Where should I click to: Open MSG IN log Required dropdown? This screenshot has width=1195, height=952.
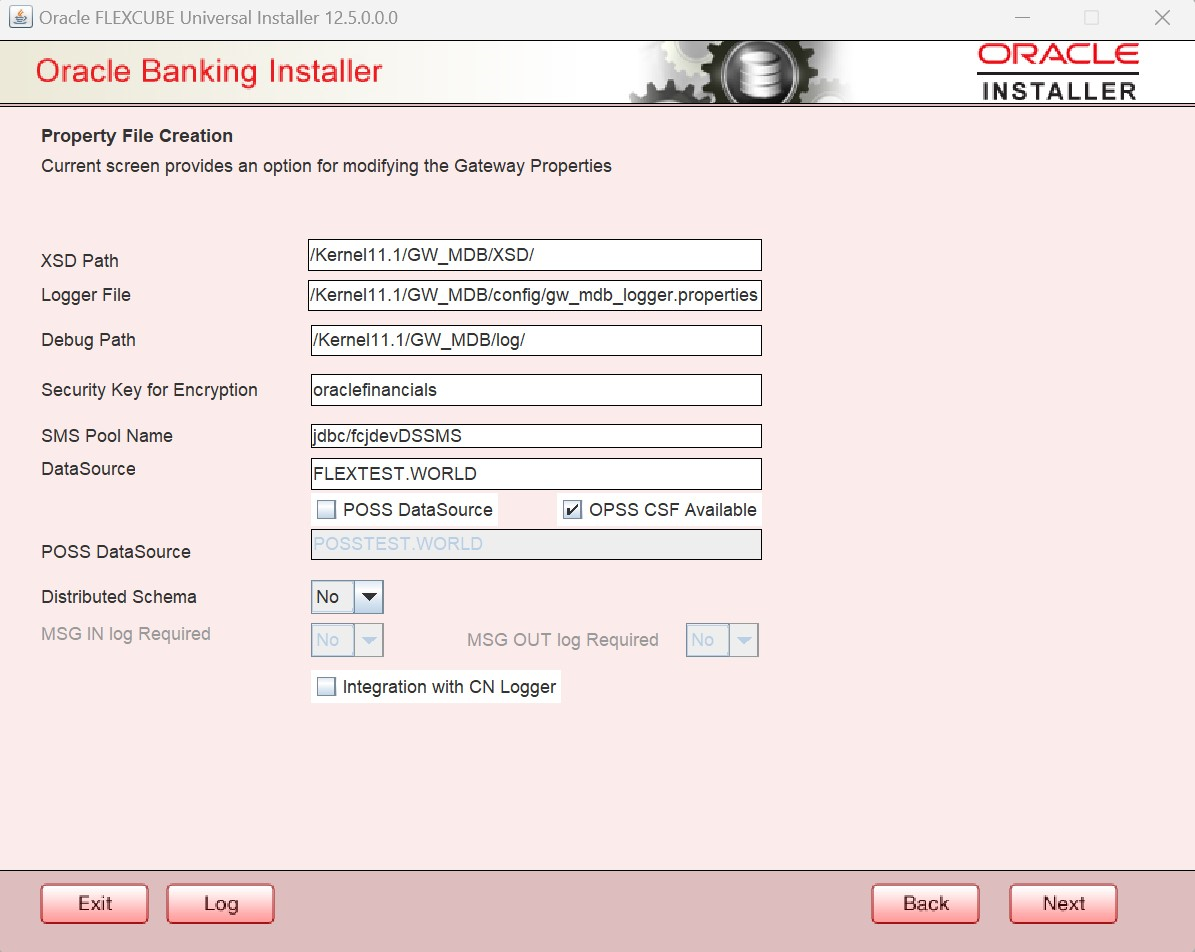tap(347, 640)
